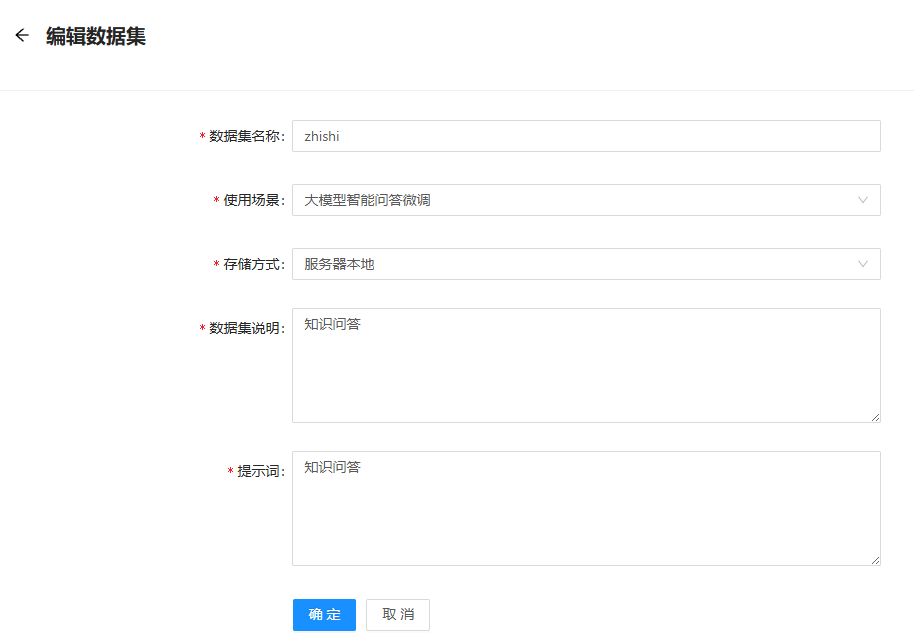
Task: Click the 数据集名称 field label
Action: [x=246, y=137]
